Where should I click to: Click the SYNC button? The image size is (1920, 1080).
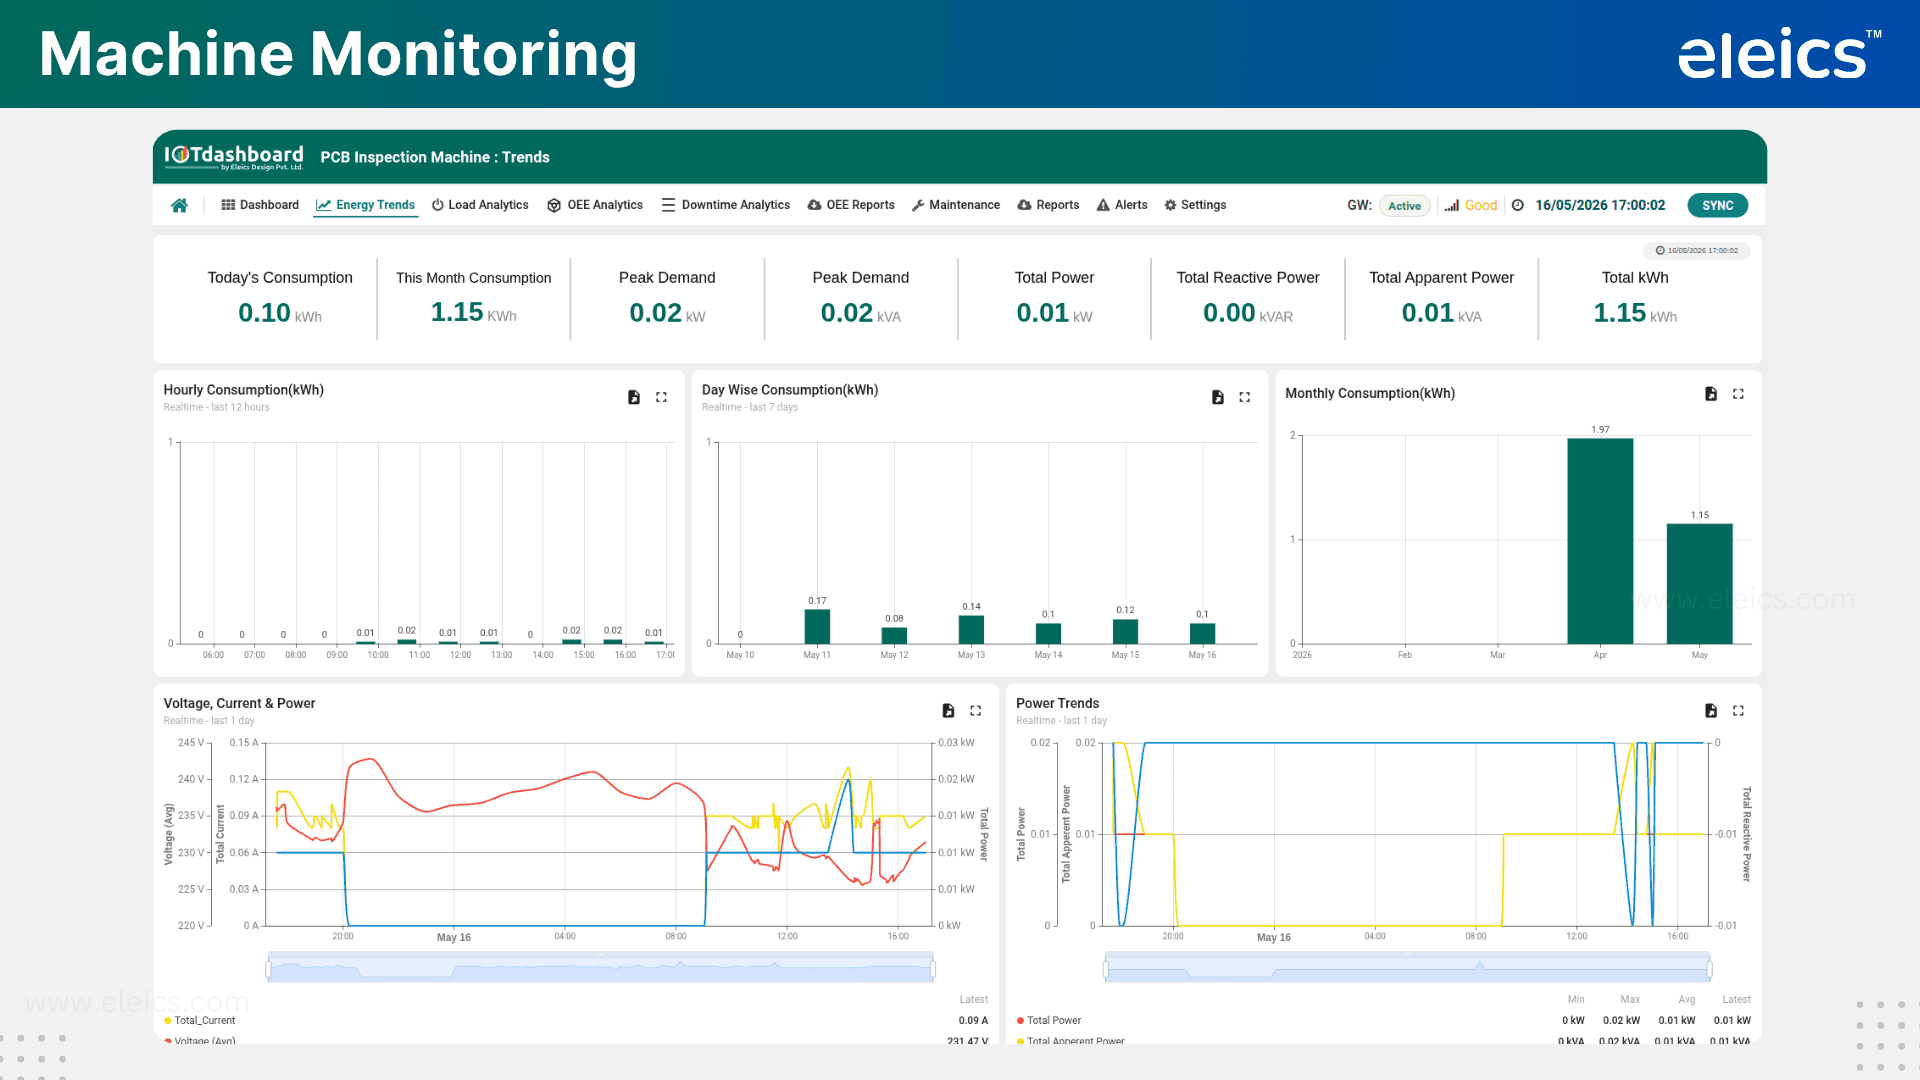pyautogui.click(x=1718, y=205)
